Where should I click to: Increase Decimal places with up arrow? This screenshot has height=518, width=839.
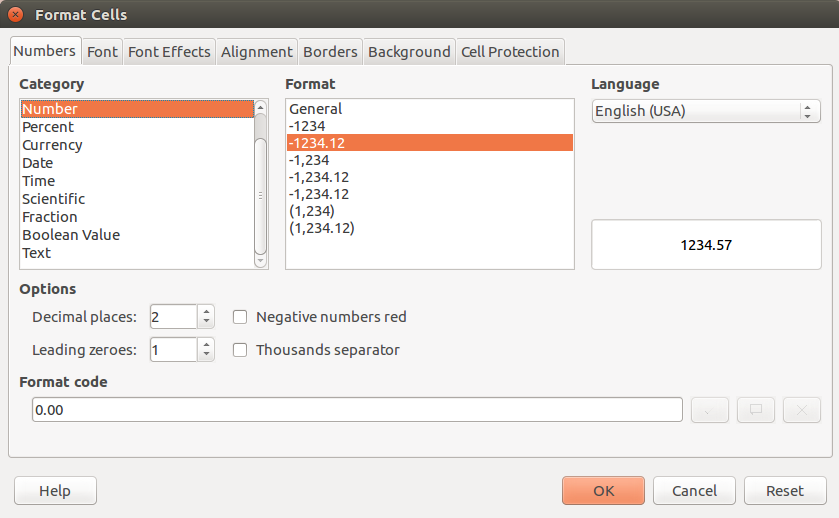(x=206, y=311)
